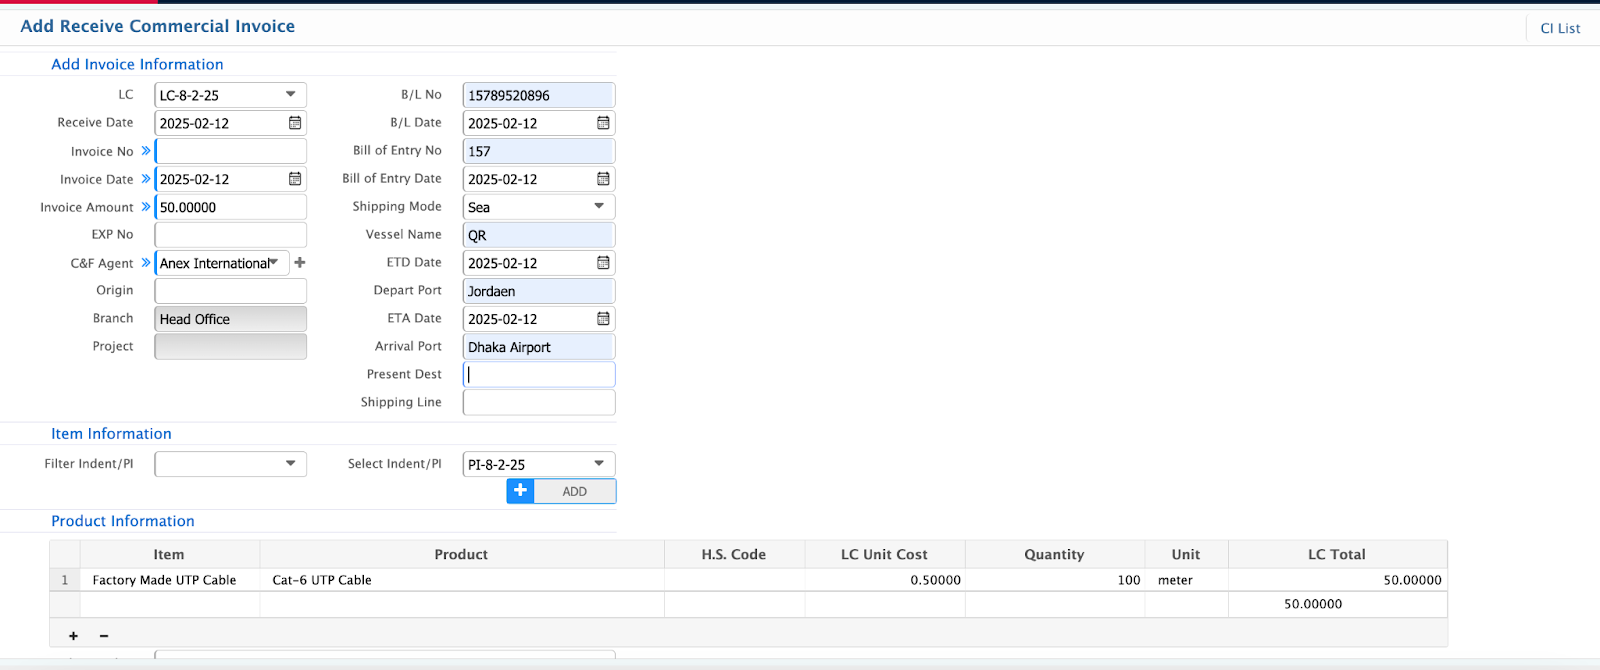Viewport: 1600px width, 670px height.
Task: Open ETA Date calendar icon
Action: coord(603,319)
